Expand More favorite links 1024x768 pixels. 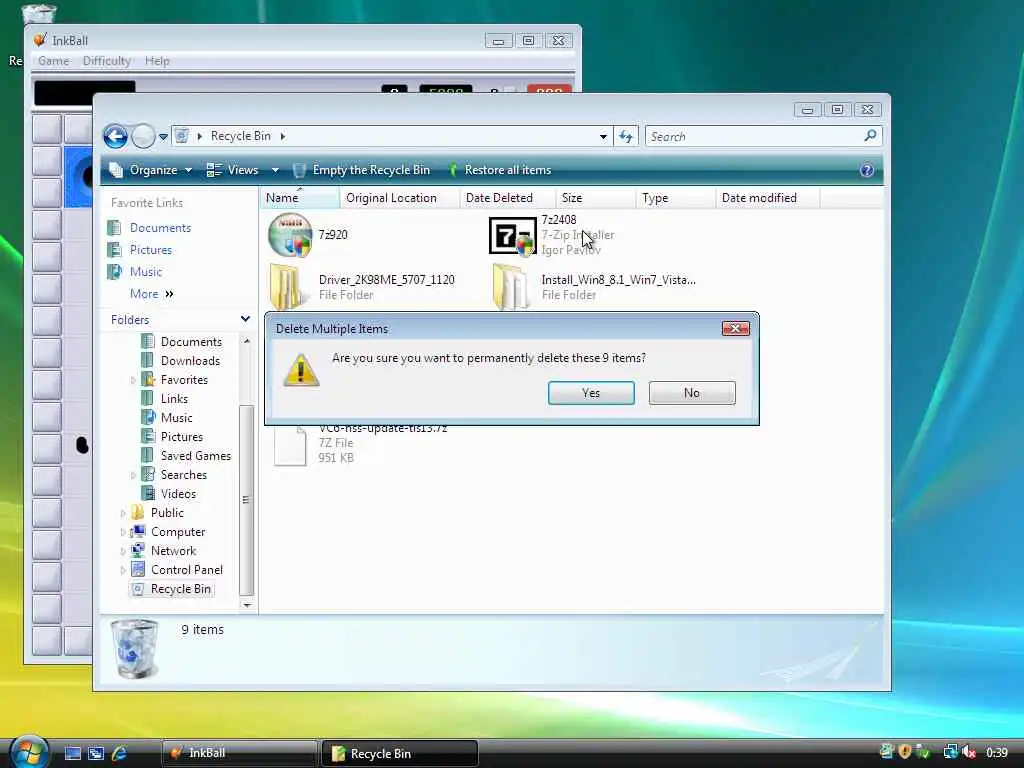pyautogui.click(x=152, y=294)
